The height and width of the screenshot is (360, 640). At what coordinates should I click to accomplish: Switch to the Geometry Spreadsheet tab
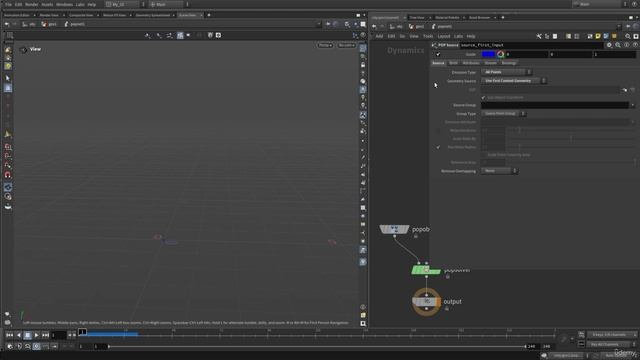point(153,15)
